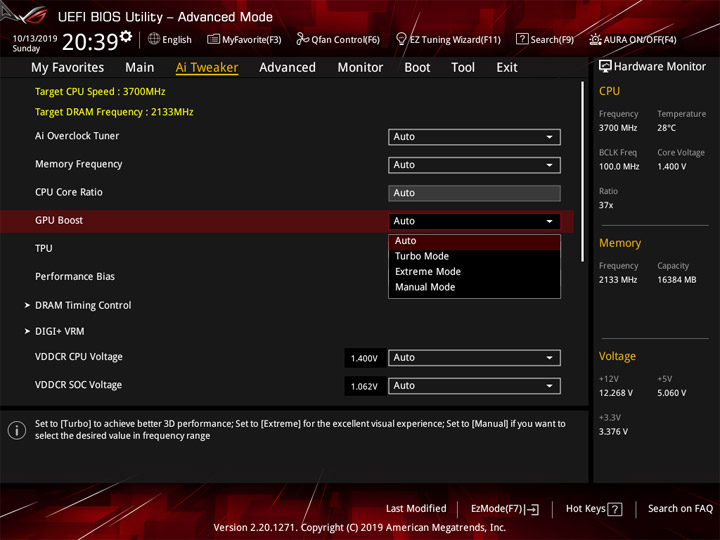
Task: Go to Boot tab
Action: 417,68
